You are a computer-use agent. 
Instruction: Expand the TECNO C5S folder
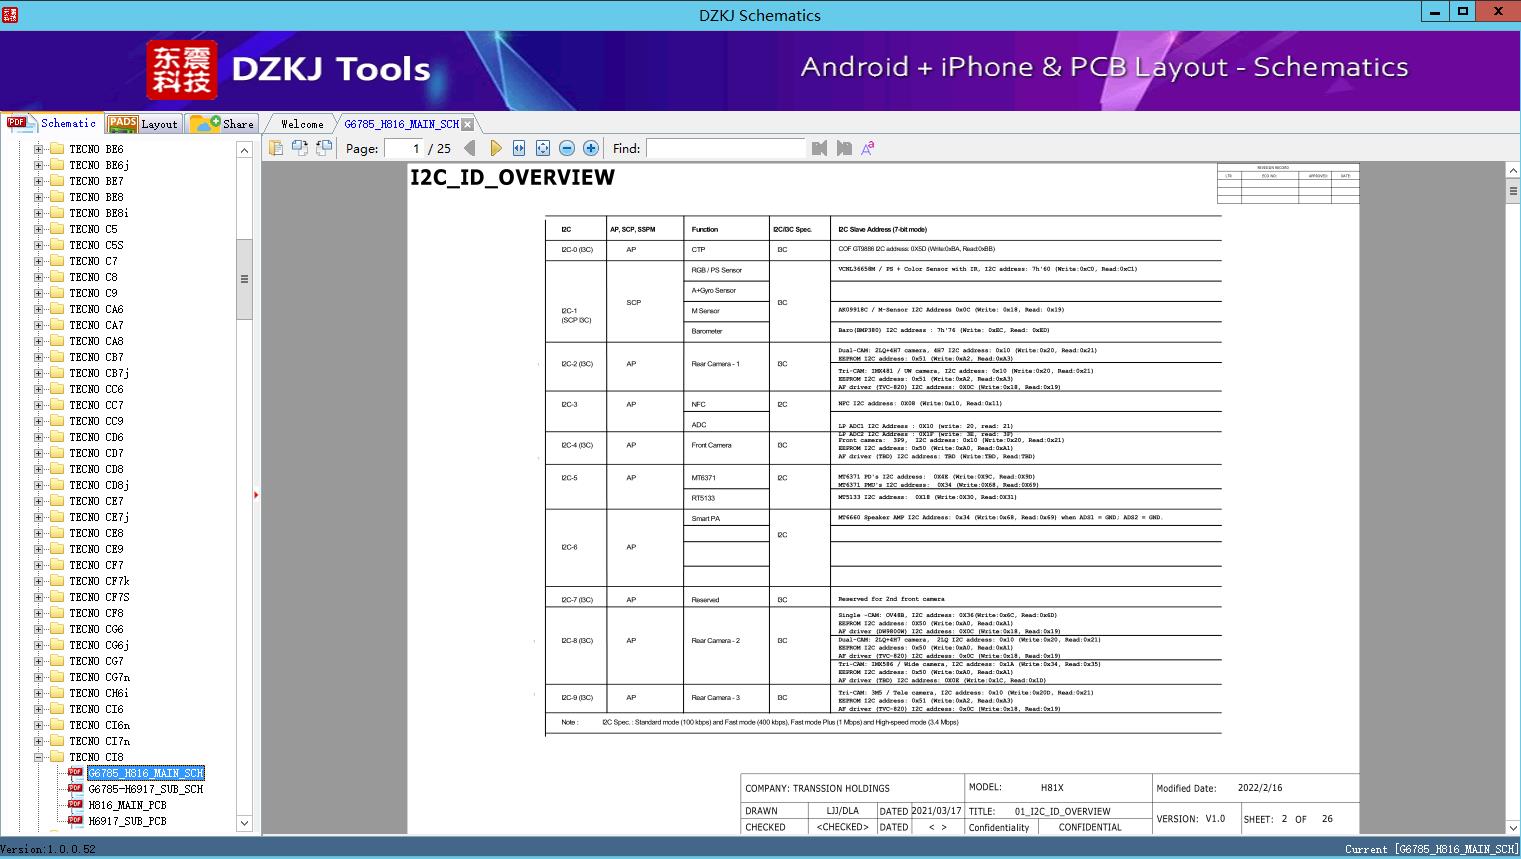39,245
